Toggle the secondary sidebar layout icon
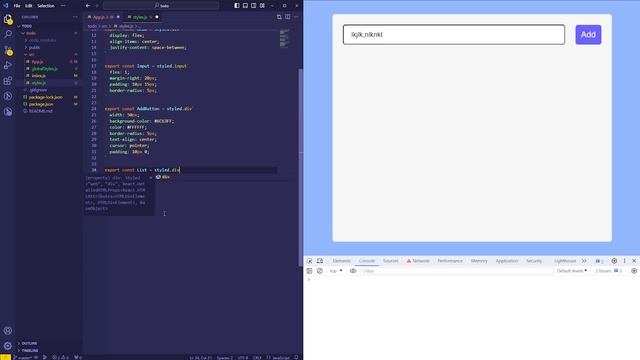640x360 pixels. click(x=254, y=6)
